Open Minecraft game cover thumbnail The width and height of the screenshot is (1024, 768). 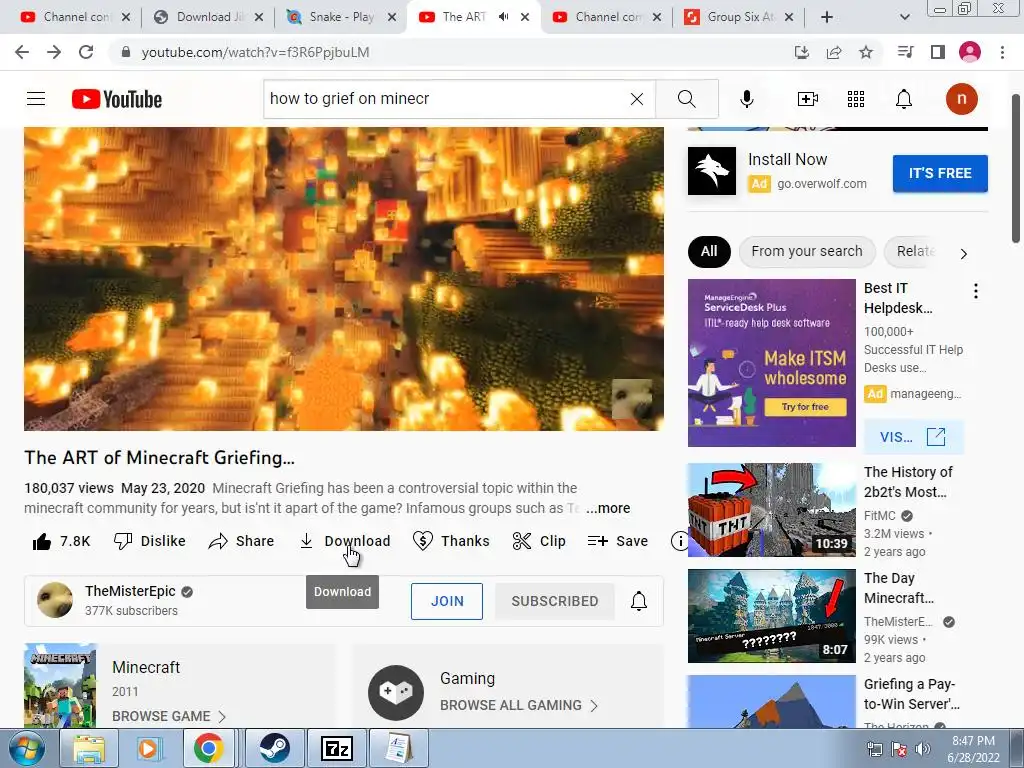point(60,686)
